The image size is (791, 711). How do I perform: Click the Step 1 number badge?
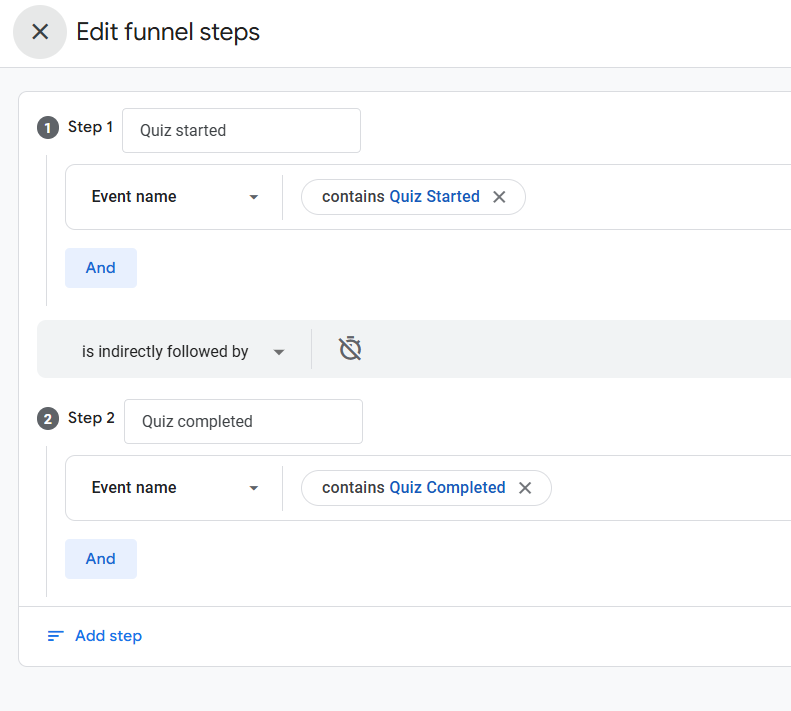[x=48, y=128]
